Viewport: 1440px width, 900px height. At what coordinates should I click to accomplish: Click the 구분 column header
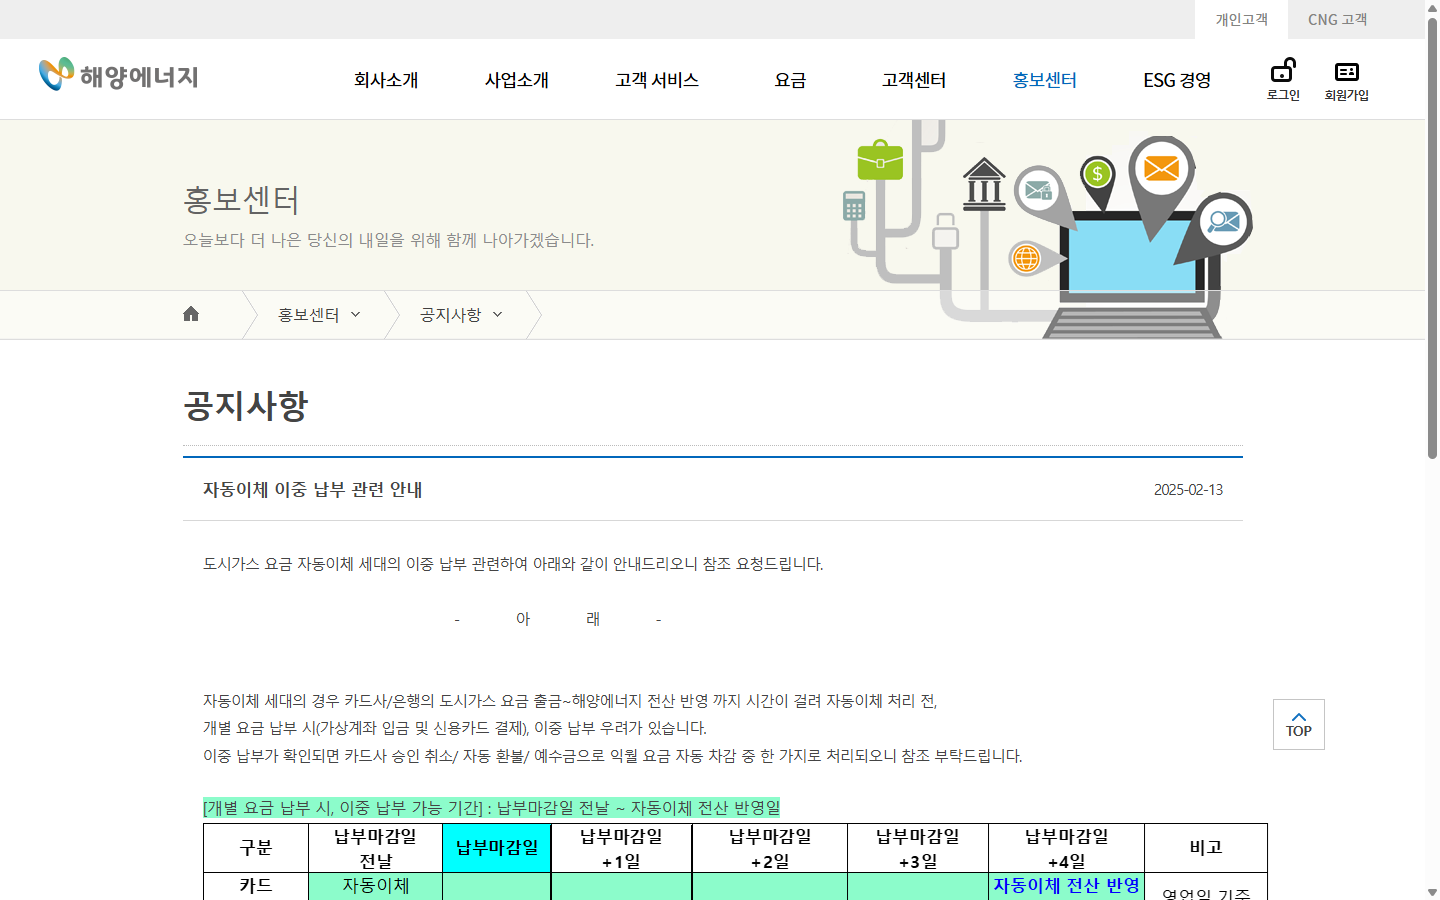coord(256,848)
